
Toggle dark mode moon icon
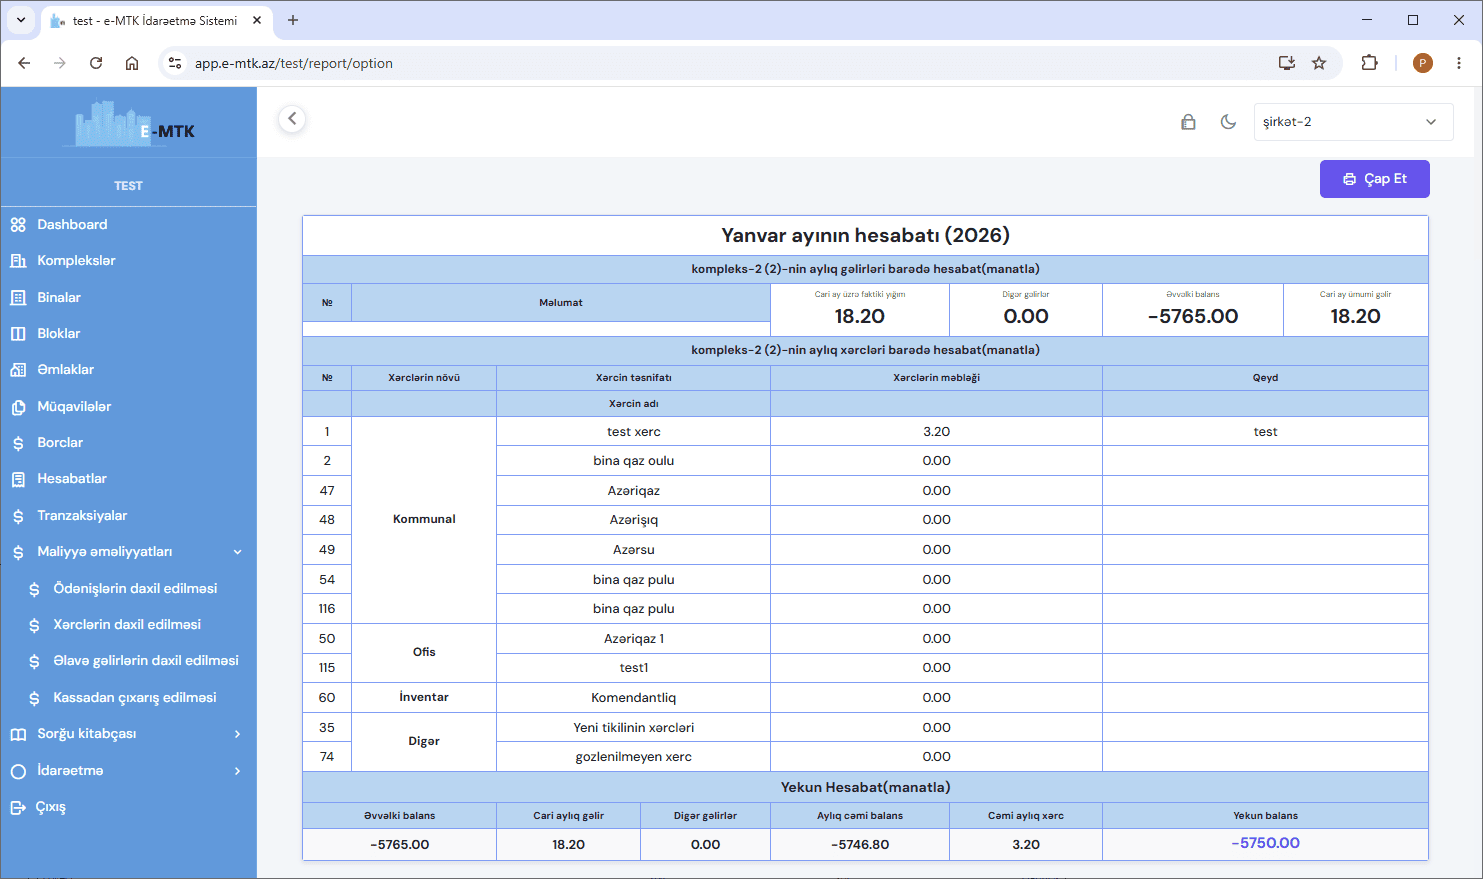[x=1228, y=122]
